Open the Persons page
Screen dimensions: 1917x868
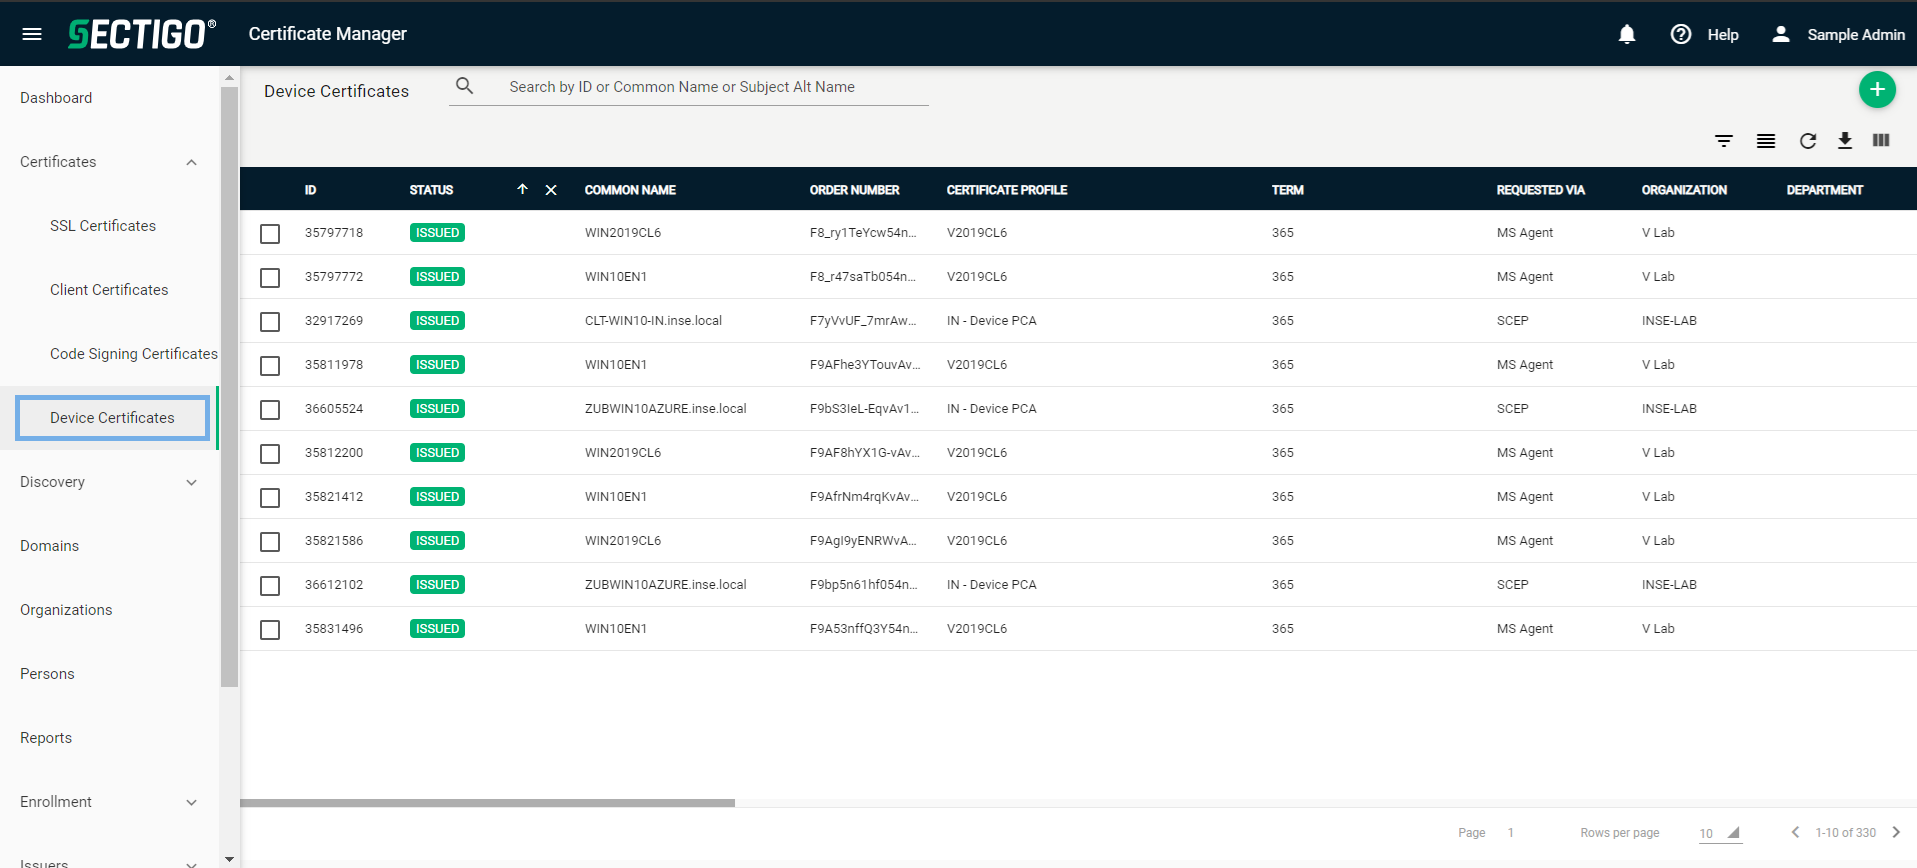point(47,674)
